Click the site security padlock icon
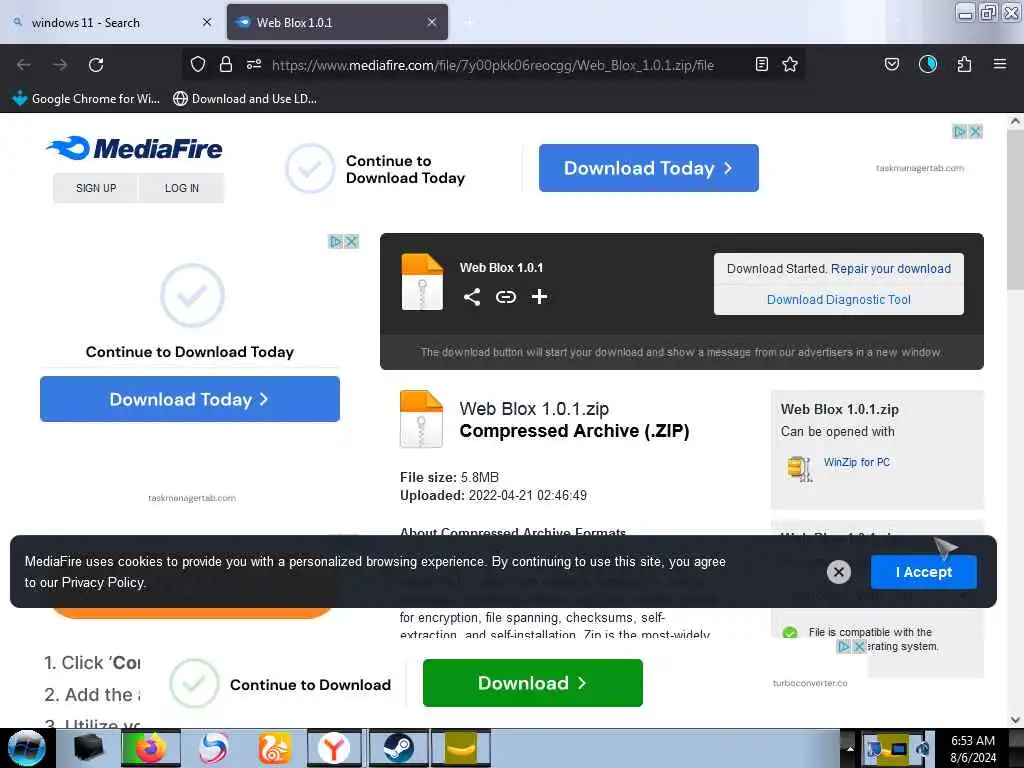1024x768 pixels. pos(226,64)
